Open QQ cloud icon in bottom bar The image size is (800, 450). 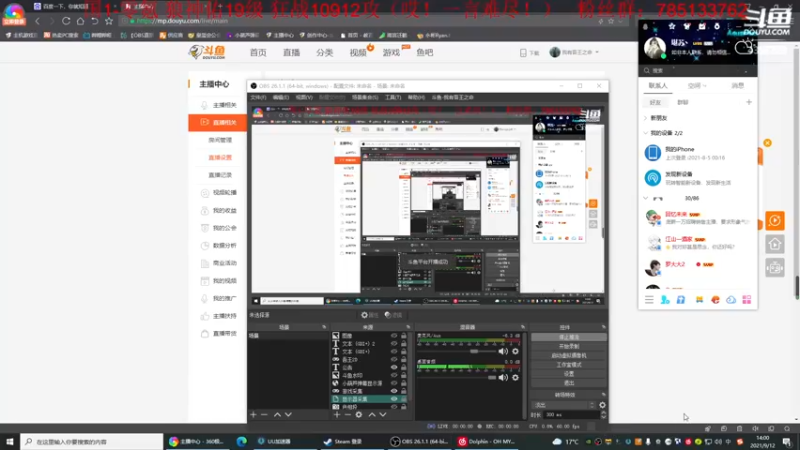(731, 300)
